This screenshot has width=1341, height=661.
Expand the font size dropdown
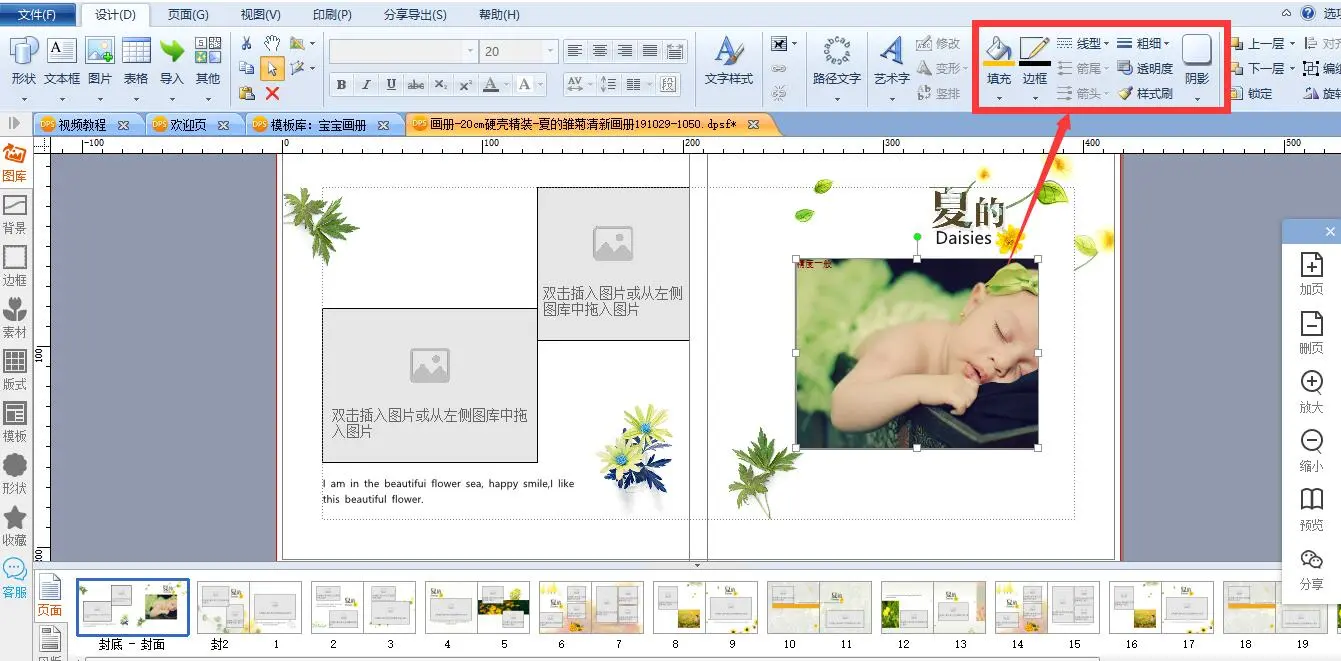click(549, 51)
